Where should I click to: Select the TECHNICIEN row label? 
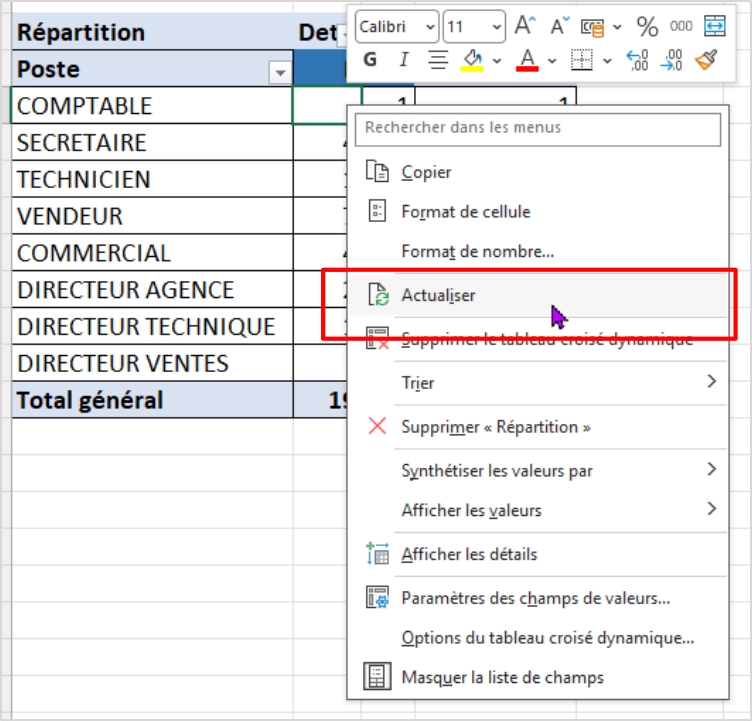[x=152, y=179]
